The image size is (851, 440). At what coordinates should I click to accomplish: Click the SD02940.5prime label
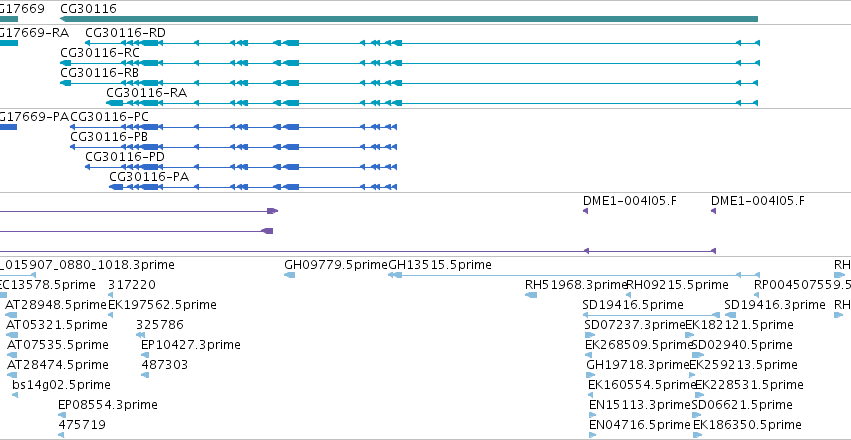pos(742,345)
